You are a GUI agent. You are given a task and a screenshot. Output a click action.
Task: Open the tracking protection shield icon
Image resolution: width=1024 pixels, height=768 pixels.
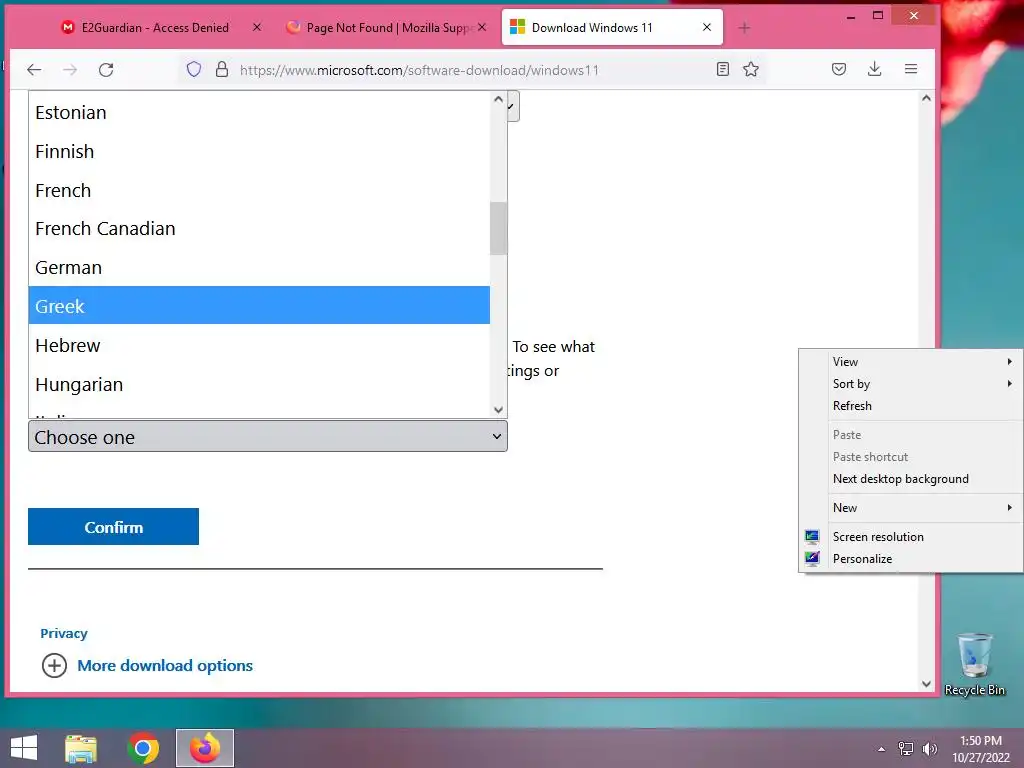coord(194,69)
